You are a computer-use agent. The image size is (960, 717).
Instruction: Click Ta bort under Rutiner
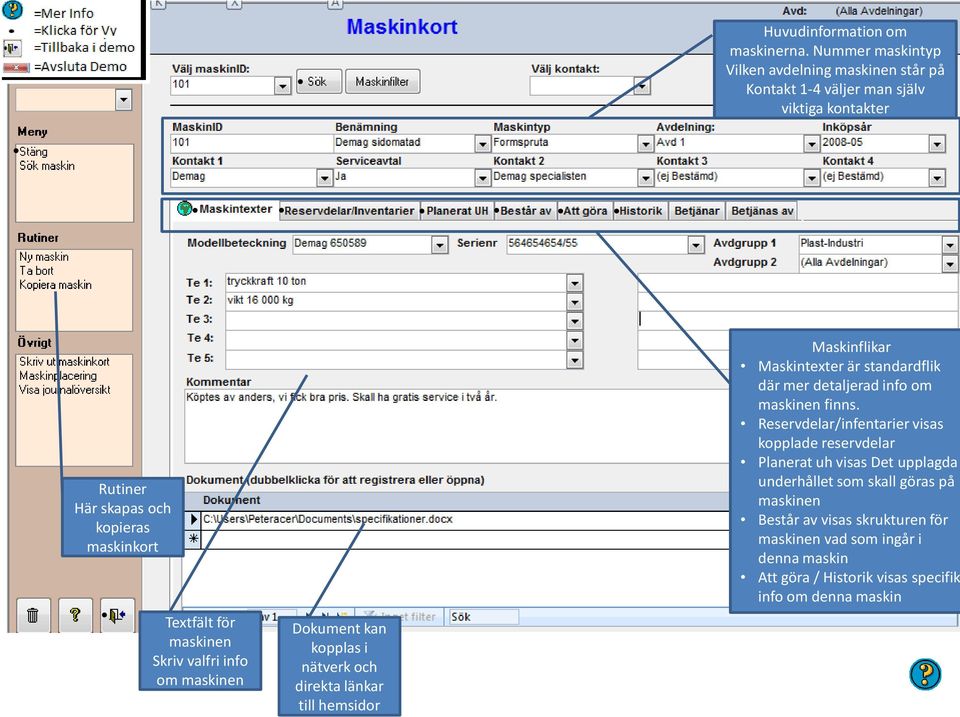[x=36, y=271]
